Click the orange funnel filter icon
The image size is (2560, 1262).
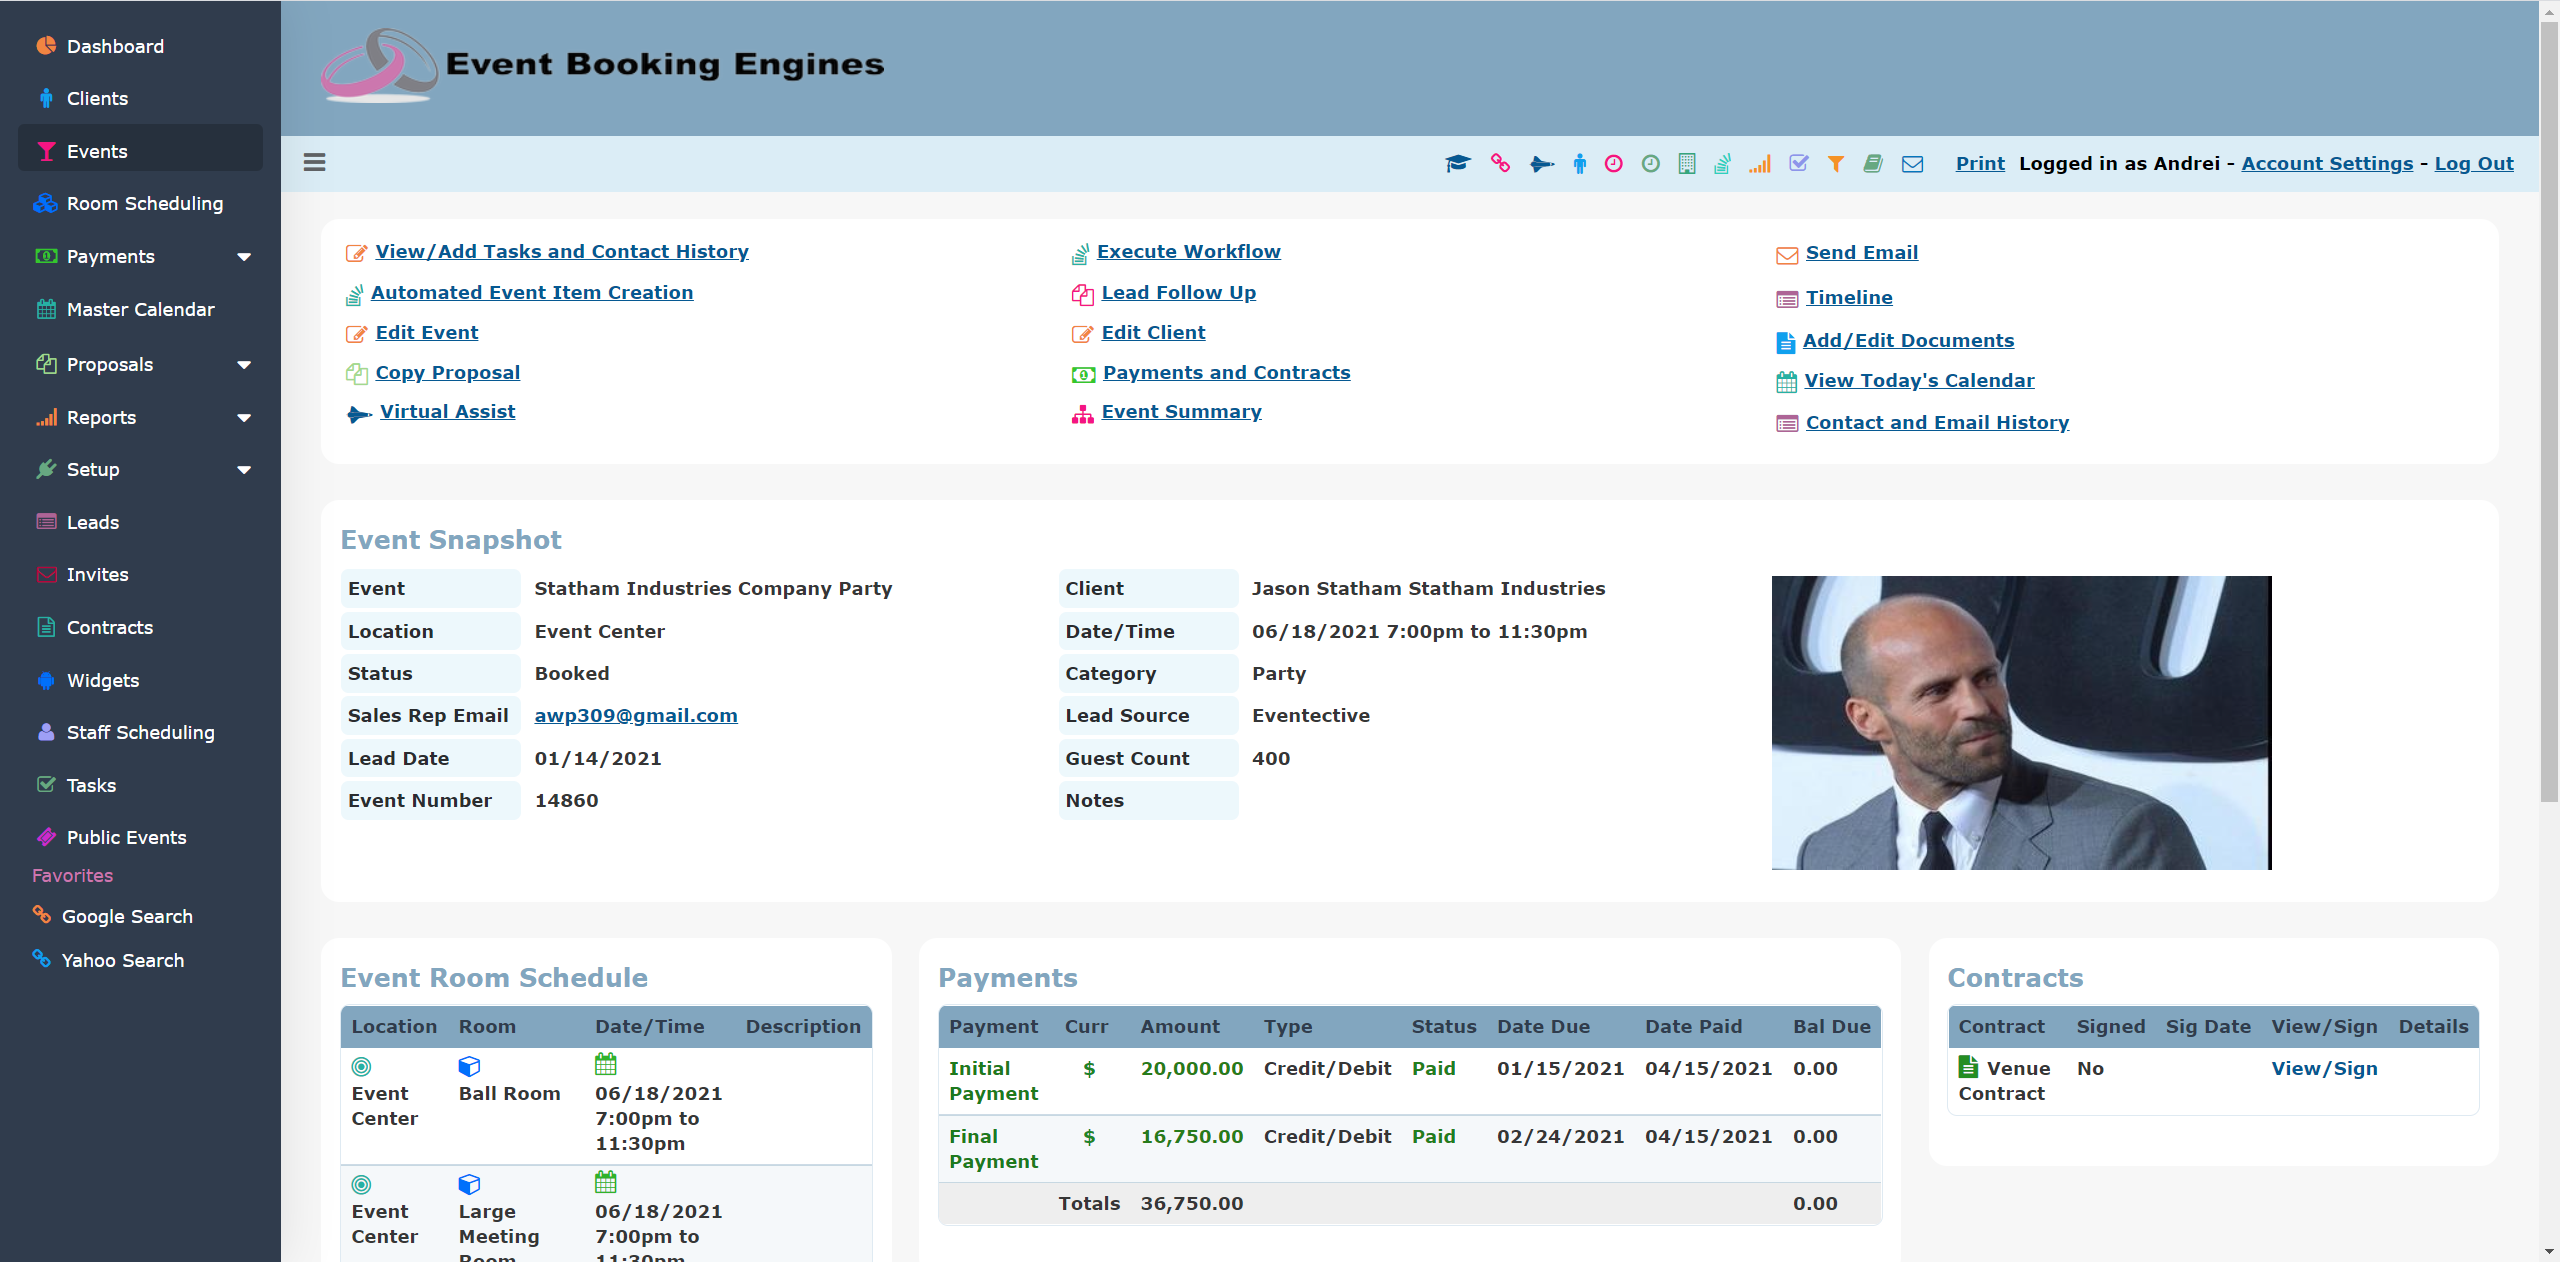click(1836, 164)
